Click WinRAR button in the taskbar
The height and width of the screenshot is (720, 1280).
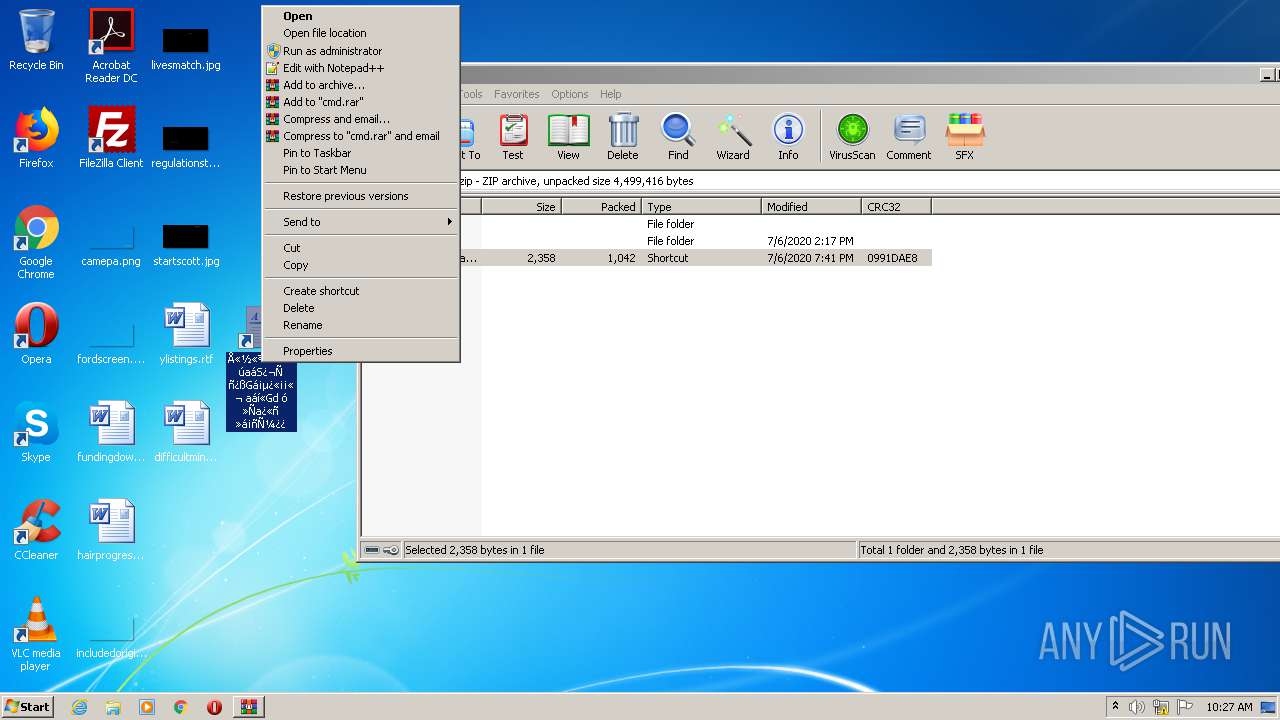point(248,707)
